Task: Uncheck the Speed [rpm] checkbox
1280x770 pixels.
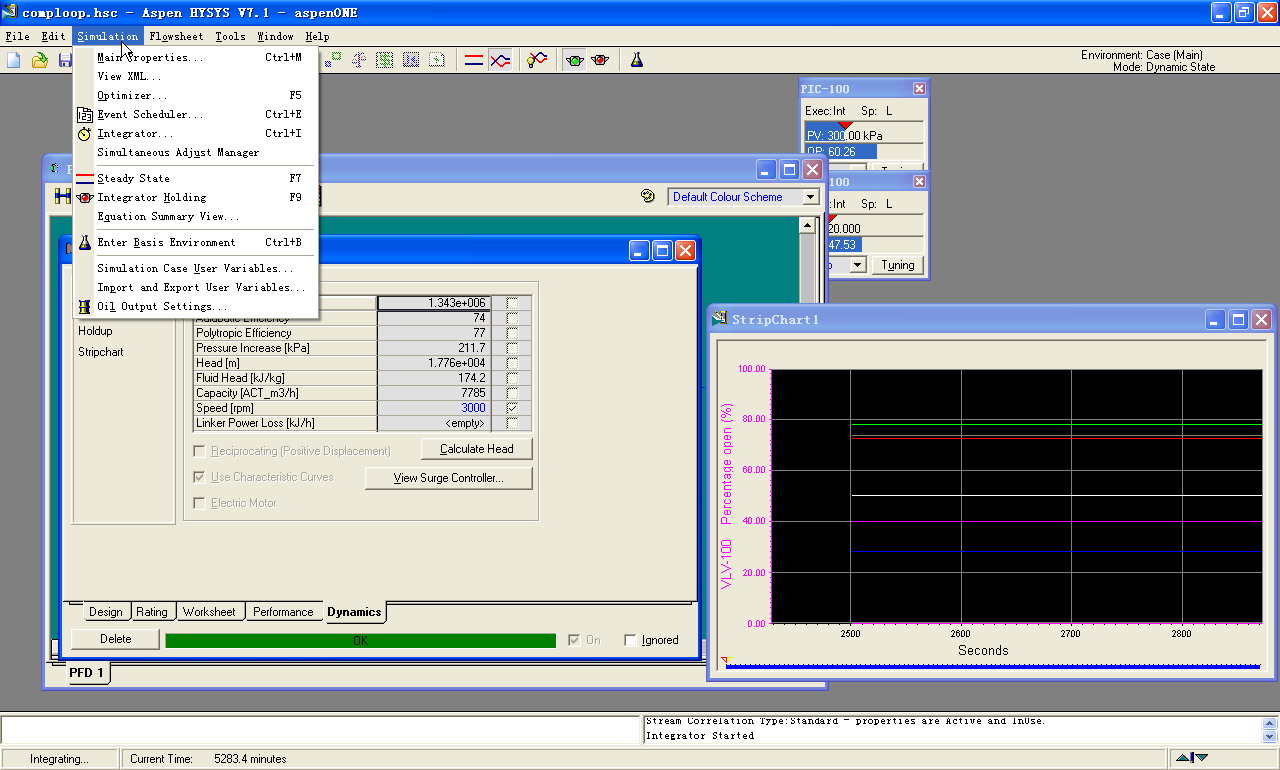Action: coord(512,408)
